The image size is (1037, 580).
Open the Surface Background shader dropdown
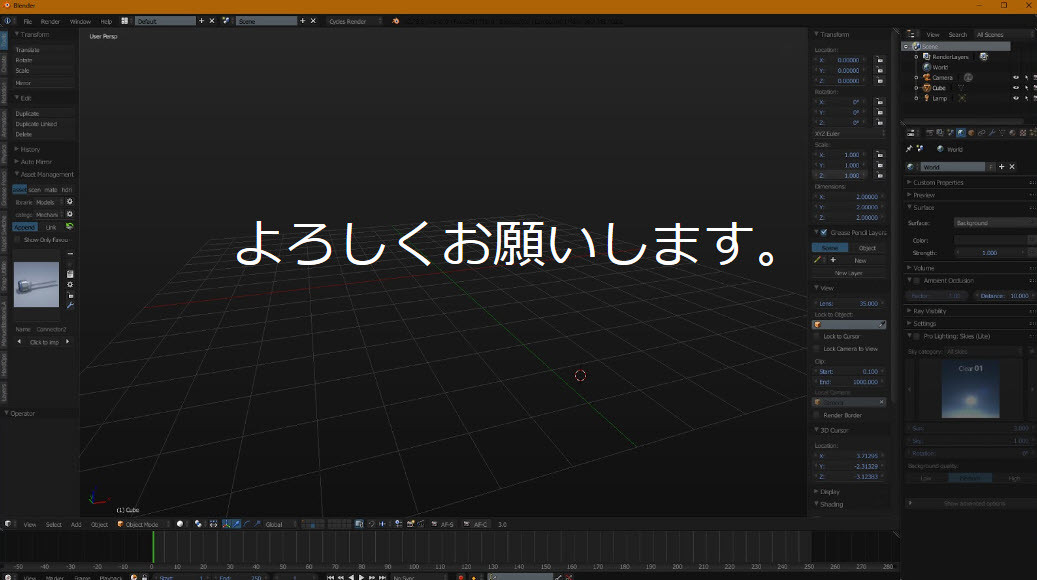coord(994,223)
